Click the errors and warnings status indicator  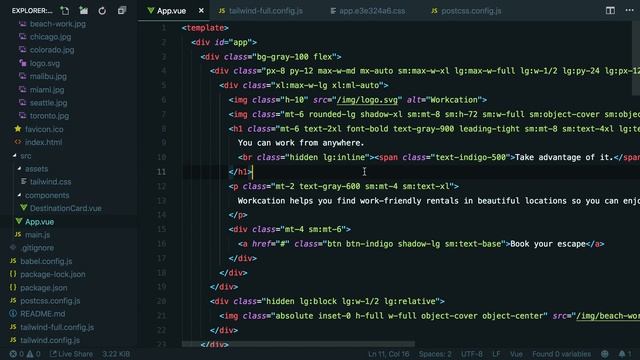coord(25,354)
